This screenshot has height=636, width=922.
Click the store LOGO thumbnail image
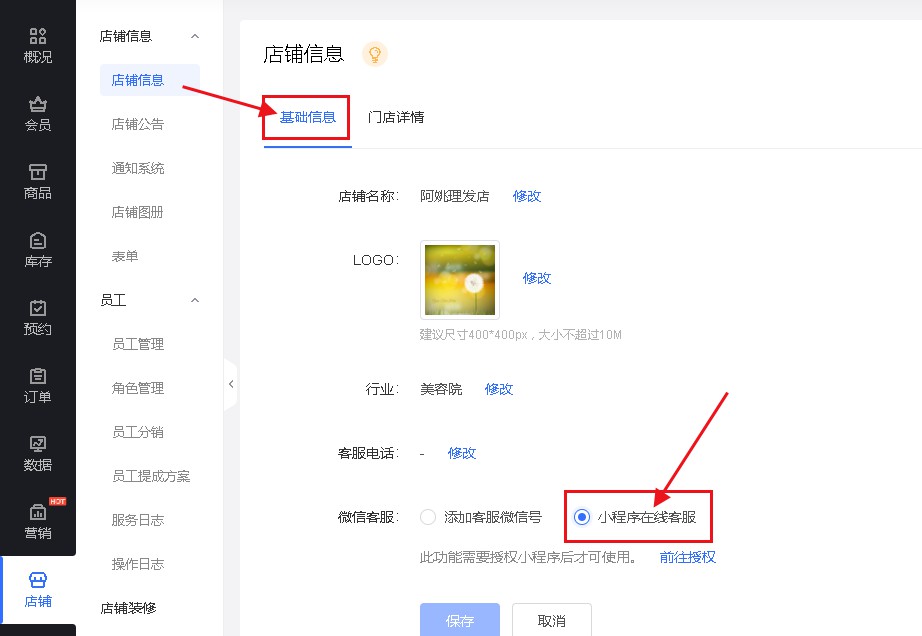coord(460,280)
